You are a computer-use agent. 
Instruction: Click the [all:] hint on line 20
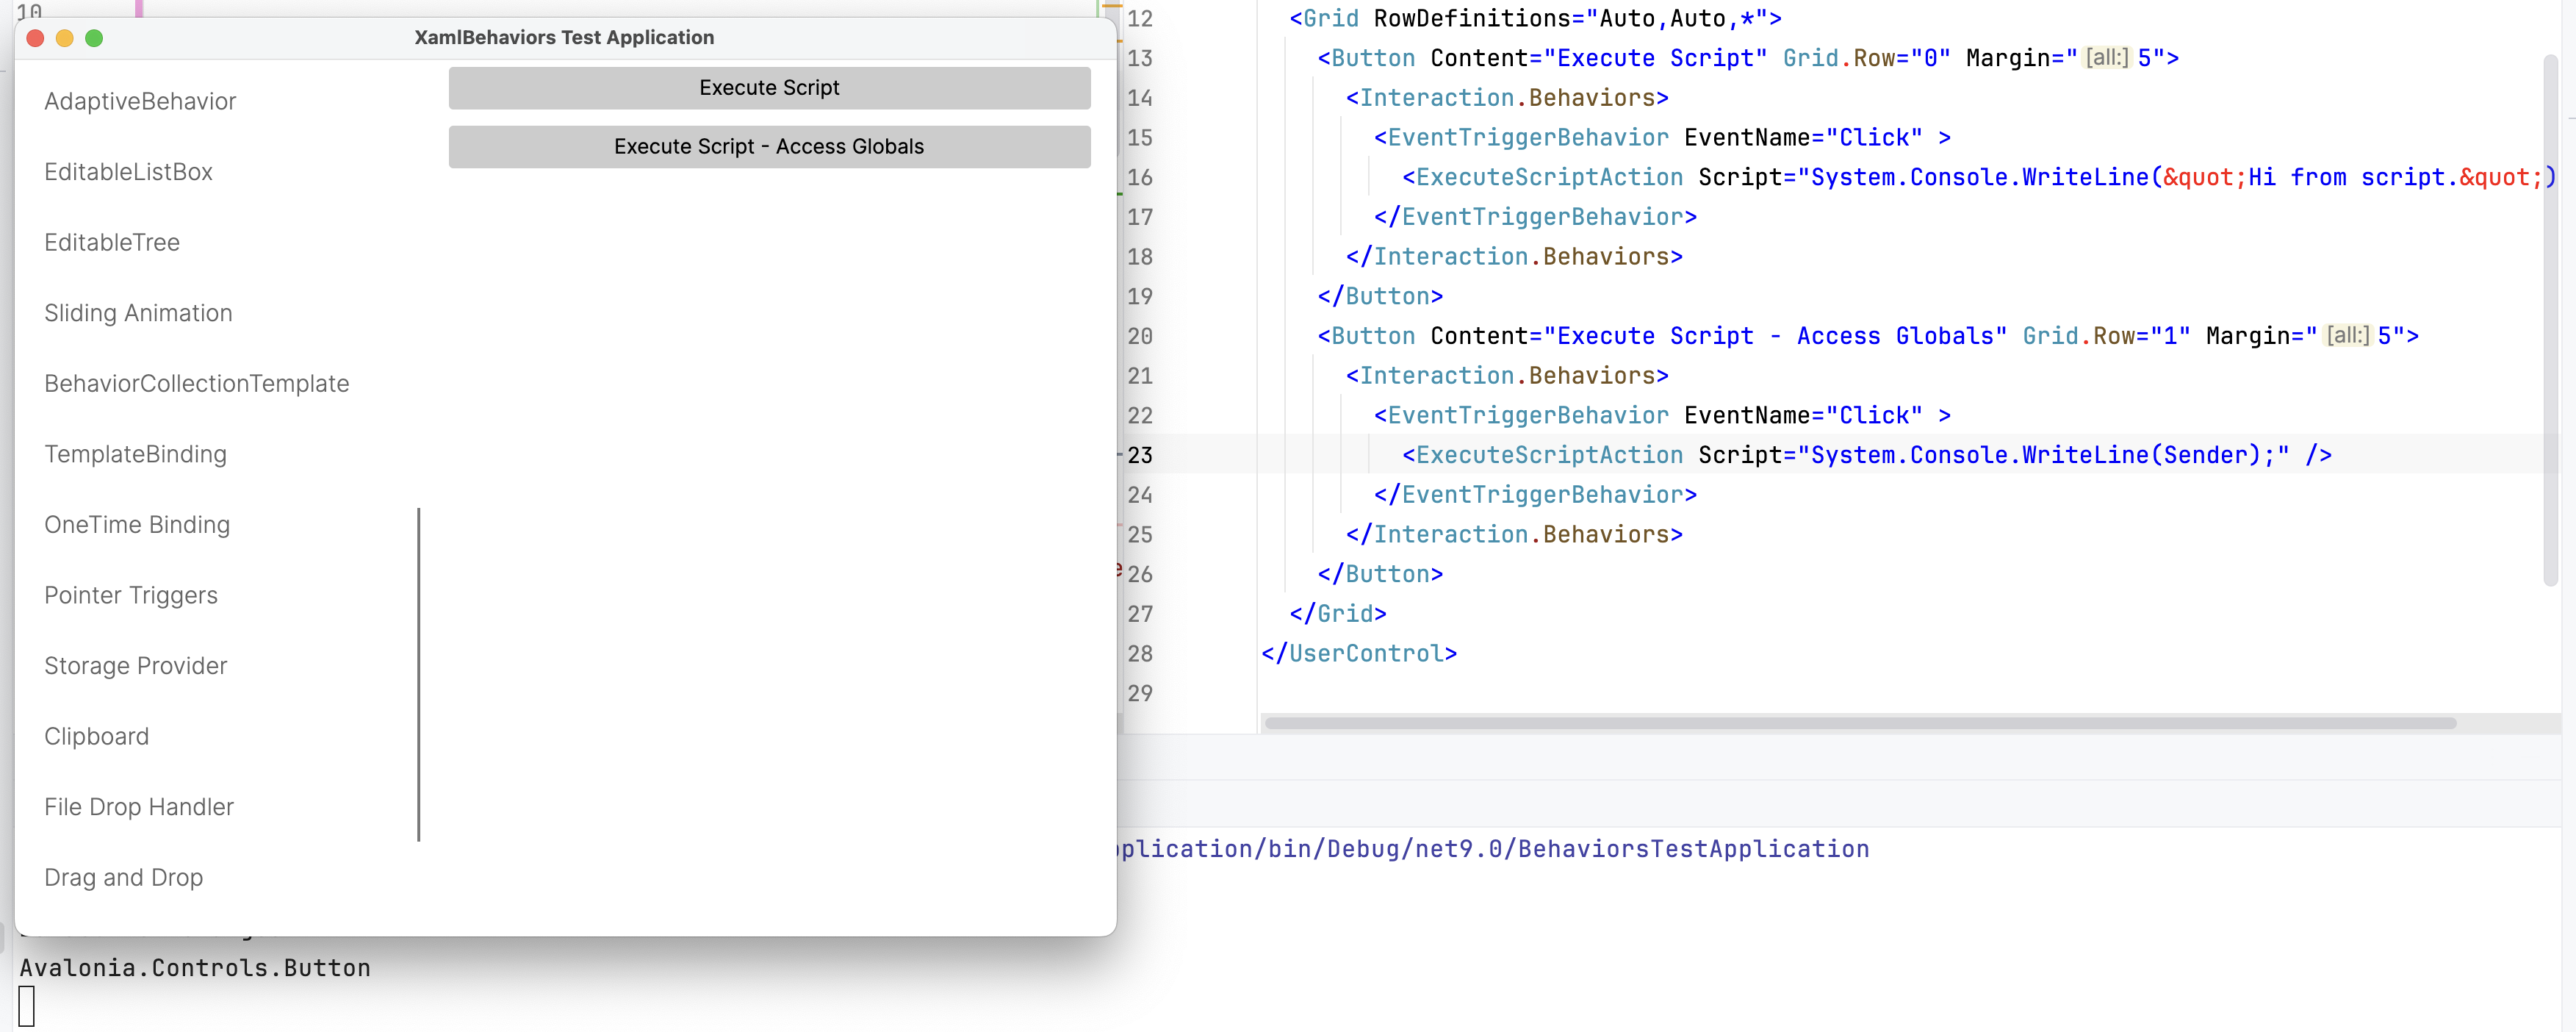2347,336
